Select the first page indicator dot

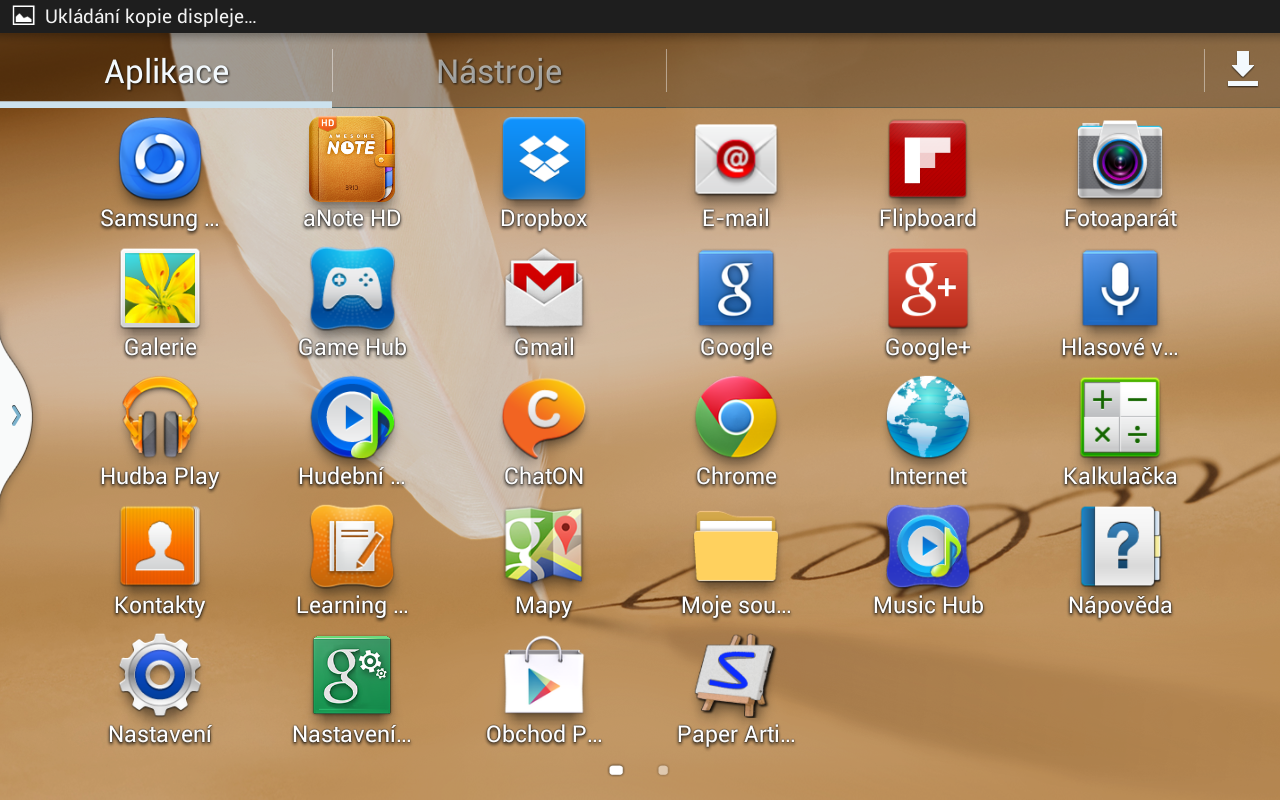(x=616, y=770)
